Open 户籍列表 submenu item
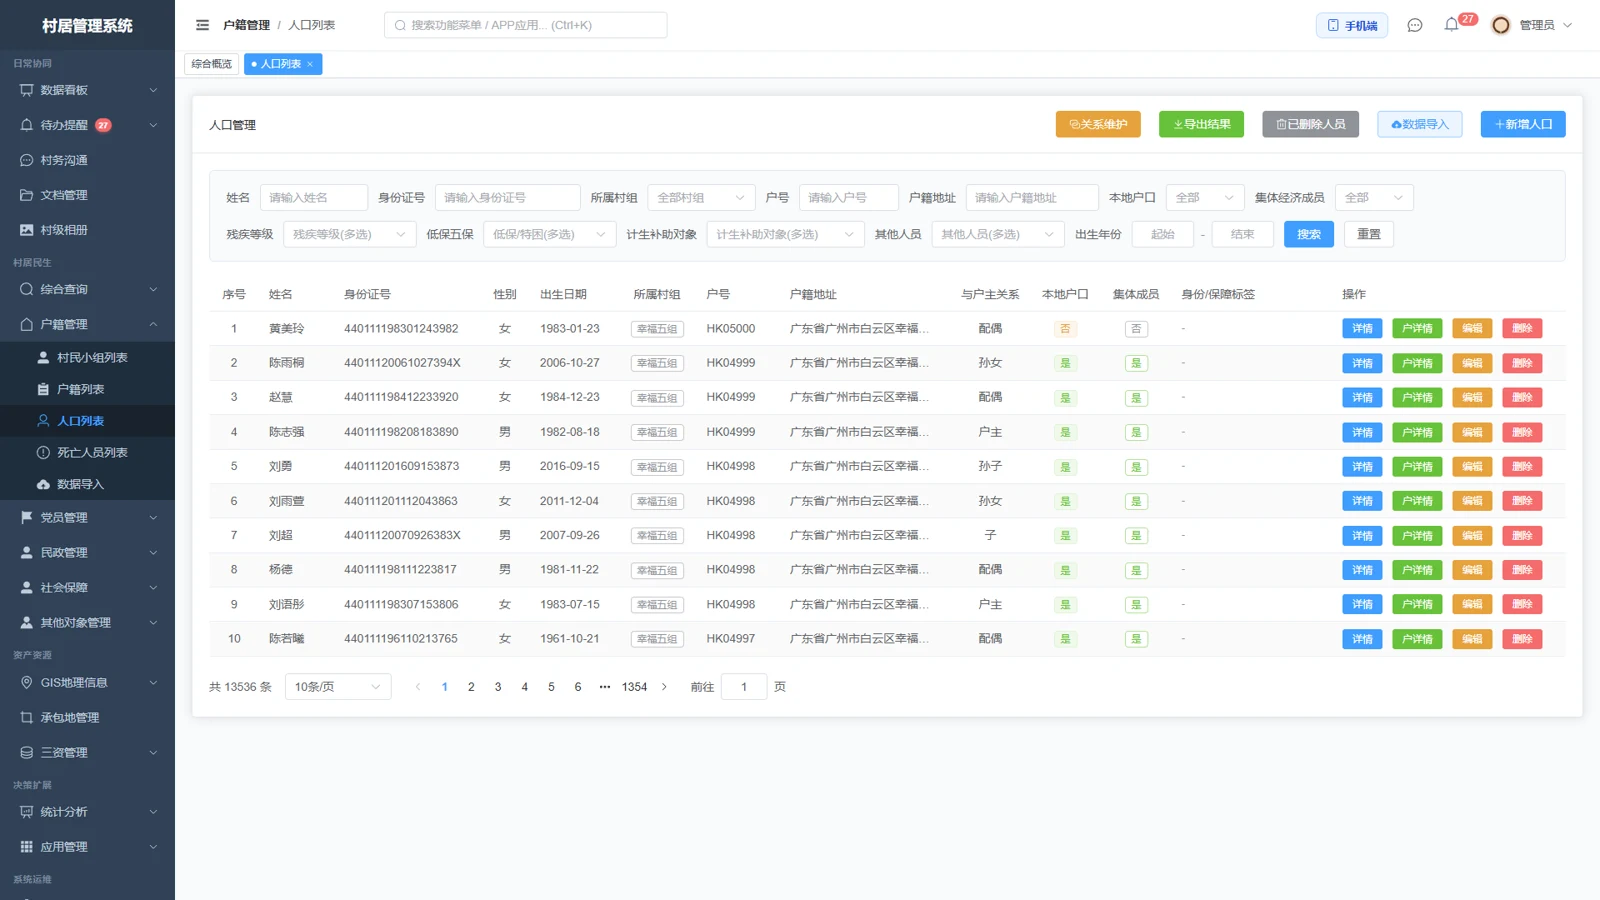Image resolution: width=1600 pixels, height=900 pixels. (87, 389)
